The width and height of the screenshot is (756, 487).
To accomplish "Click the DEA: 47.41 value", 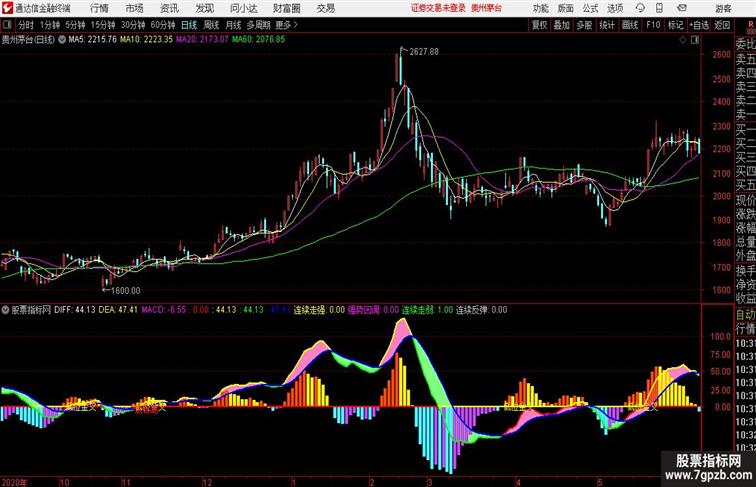I will pos(118,310).
